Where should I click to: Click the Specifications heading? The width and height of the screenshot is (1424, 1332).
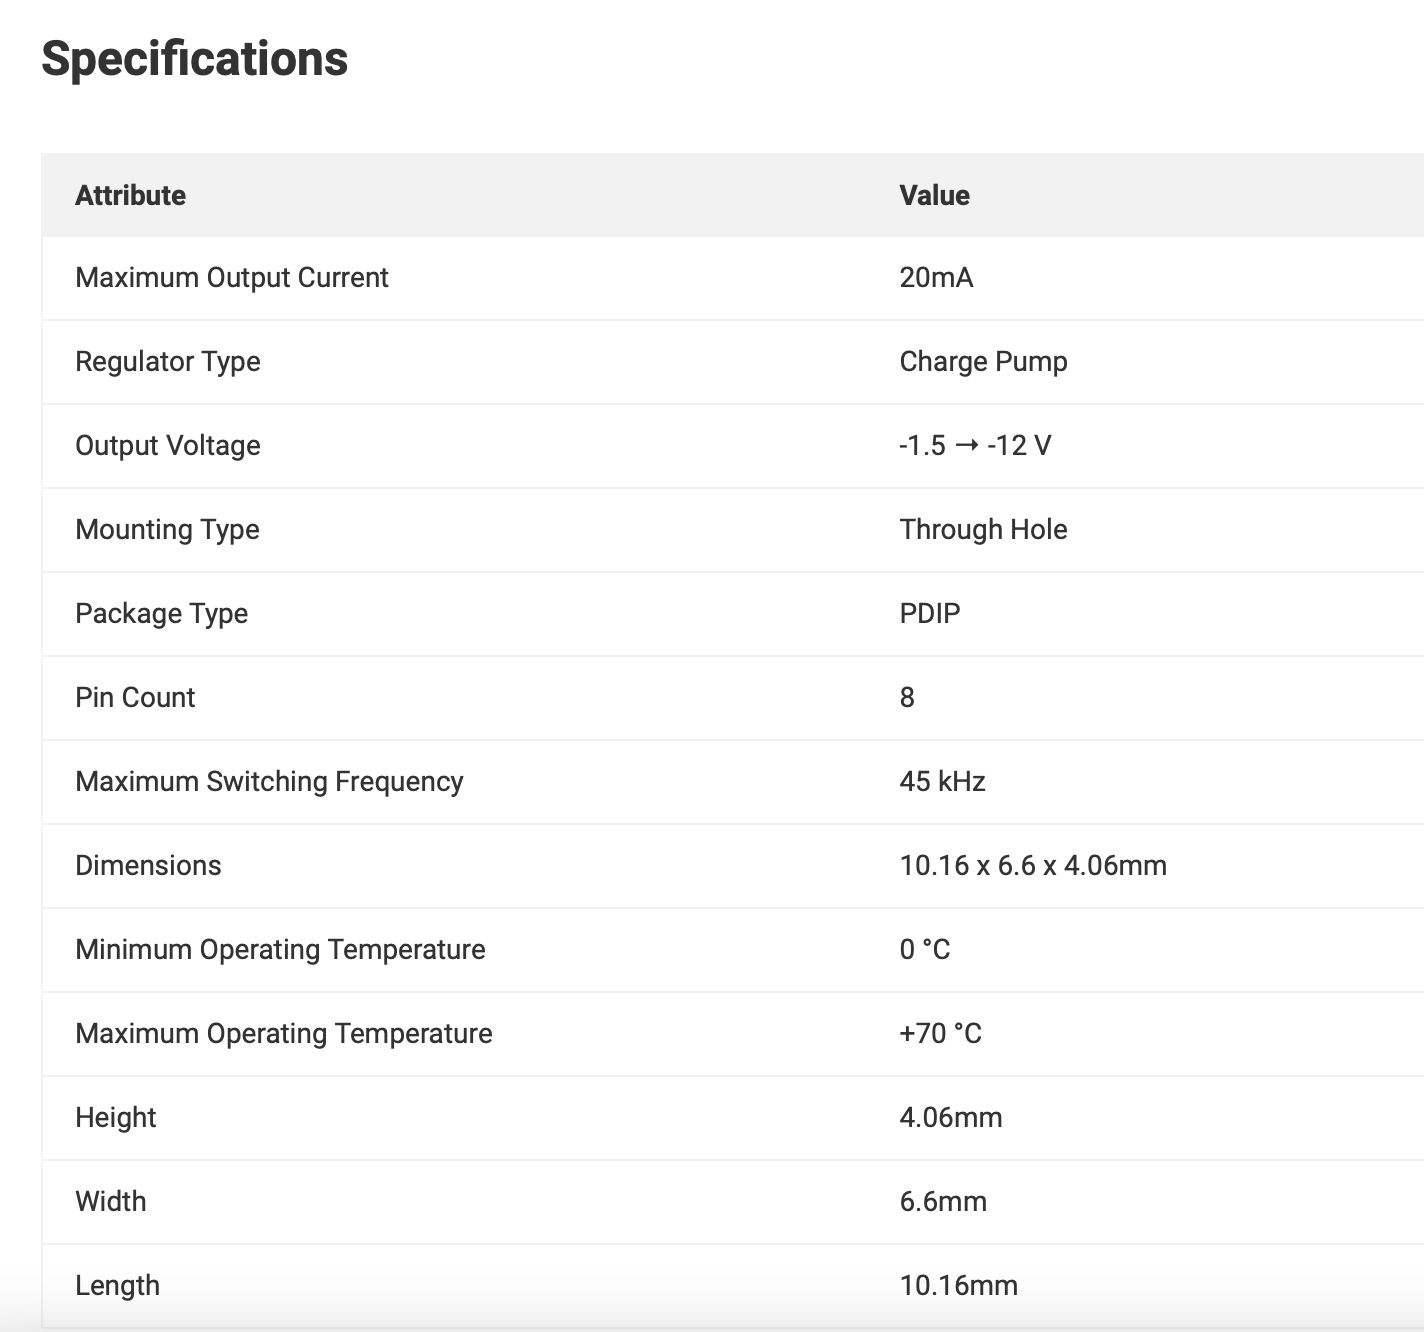coord(194,59)
